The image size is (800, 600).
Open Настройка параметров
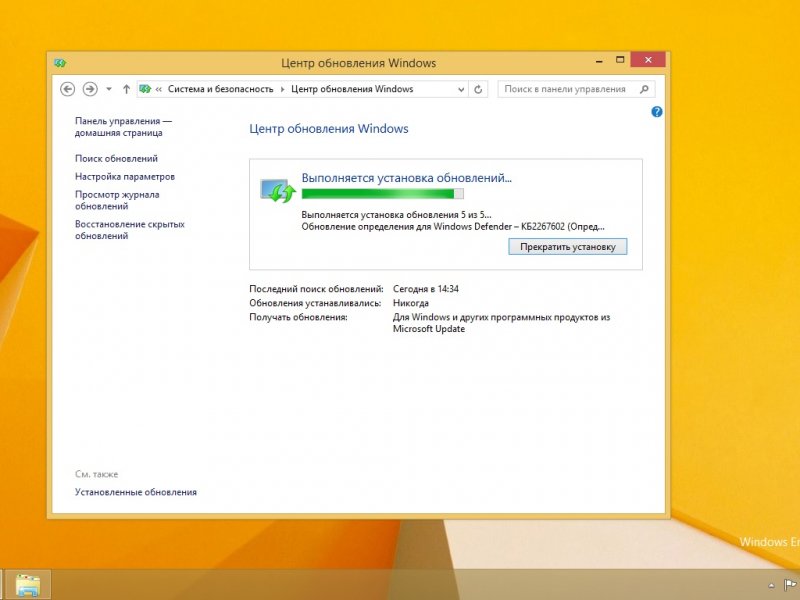[124, 177]
